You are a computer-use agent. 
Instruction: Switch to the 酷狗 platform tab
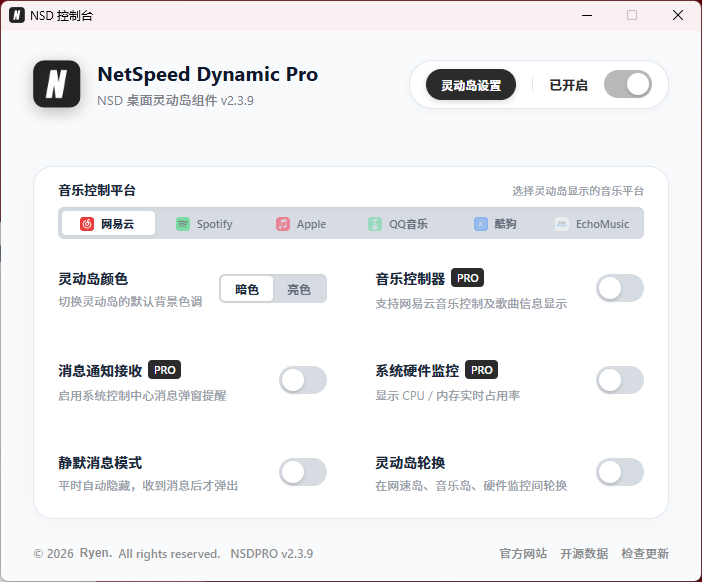[x=495, y=223]
